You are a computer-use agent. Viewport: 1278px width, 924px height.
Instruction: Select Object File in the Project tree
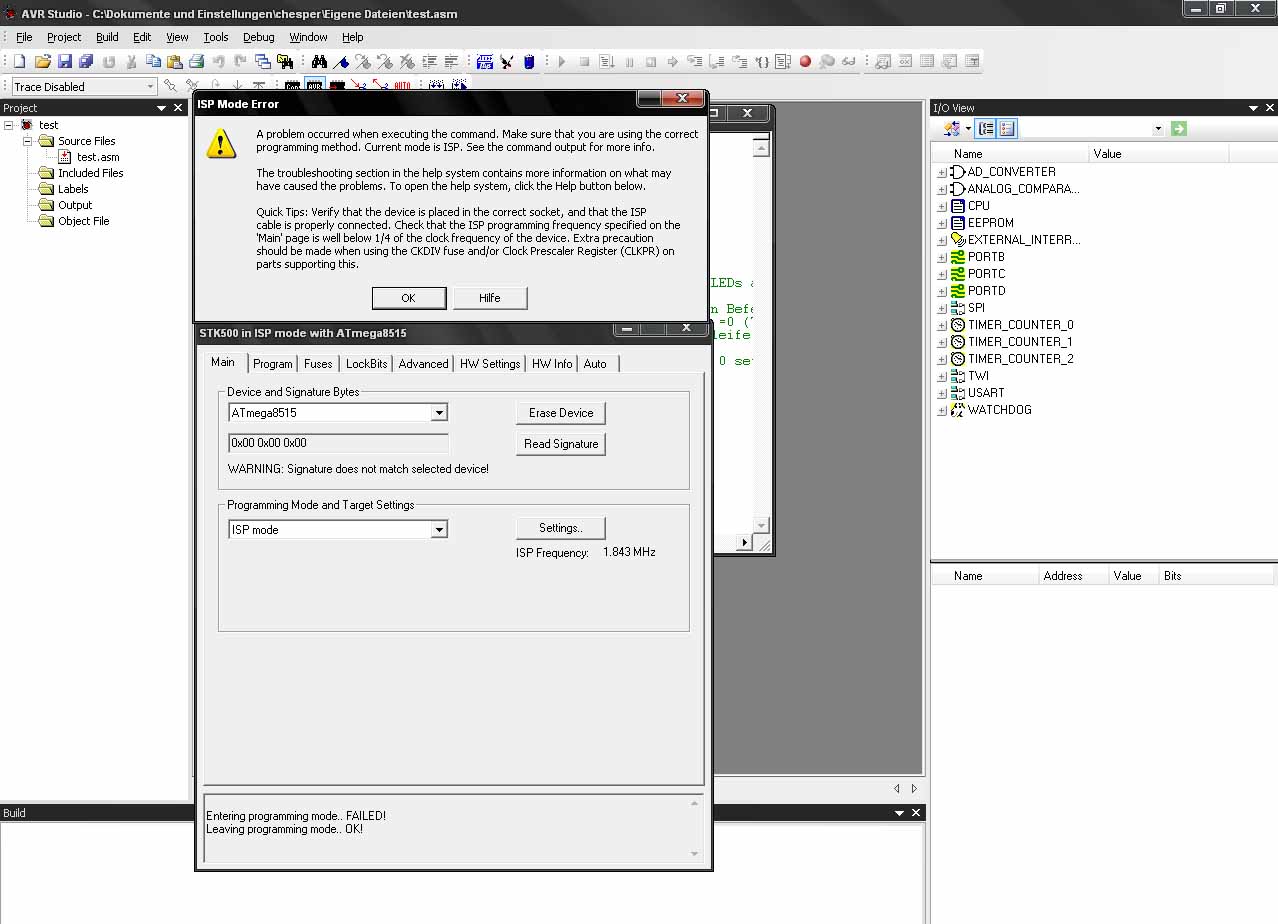pyautogui.click(x=83, y=221)
